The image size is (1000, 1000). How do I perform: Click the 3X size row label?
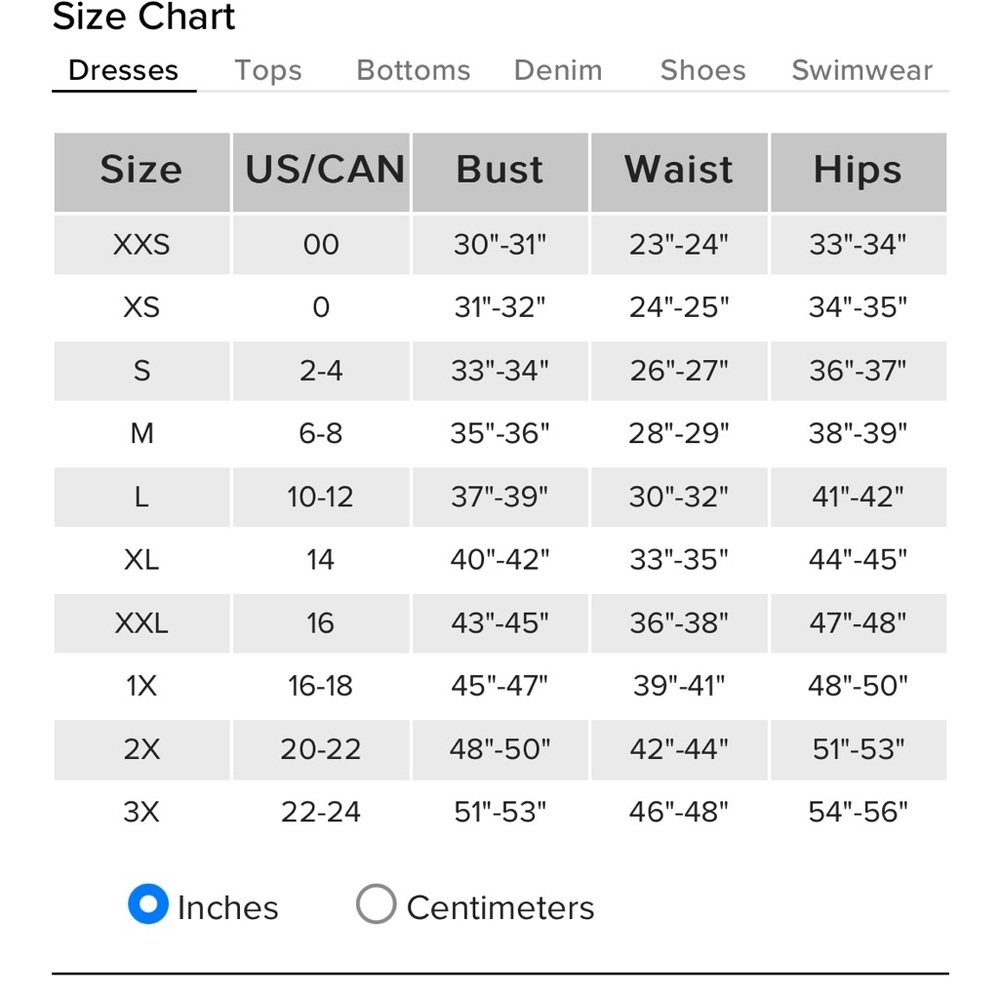tap(141, 812)
